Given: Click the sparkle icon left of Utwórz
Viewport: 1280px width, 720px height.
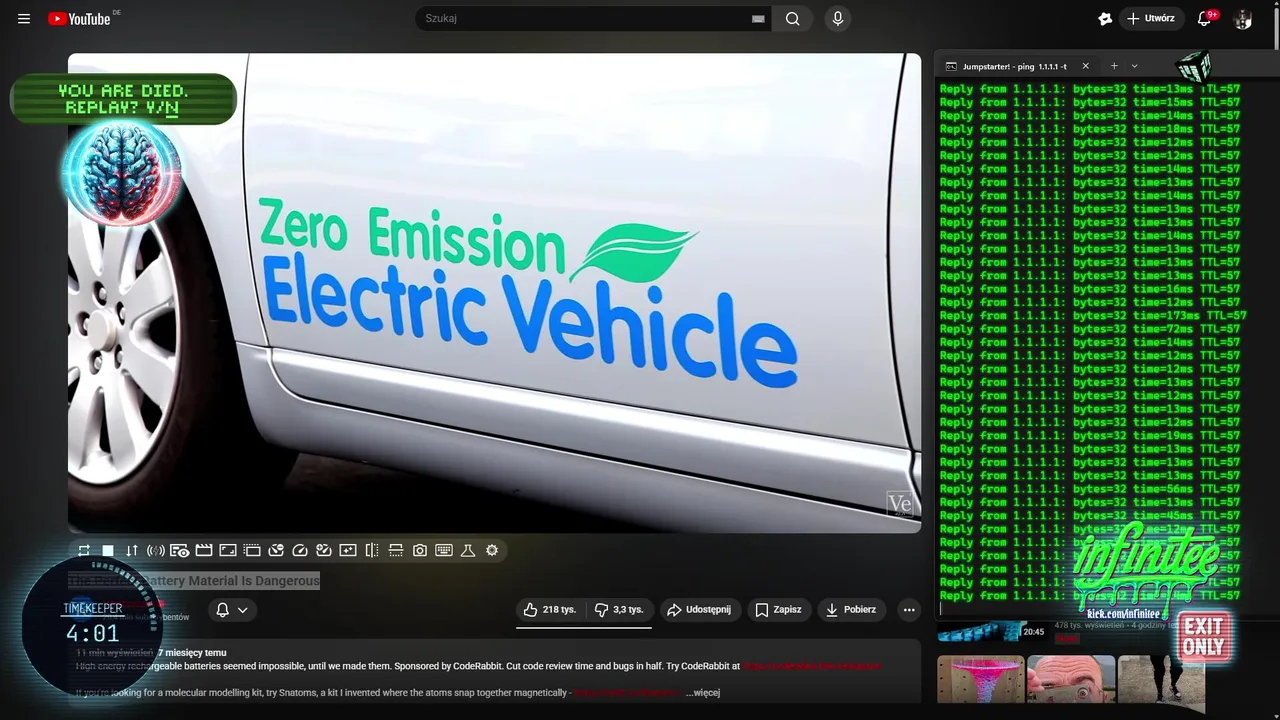Looking at the screenshot, I should coord(1105,19).
